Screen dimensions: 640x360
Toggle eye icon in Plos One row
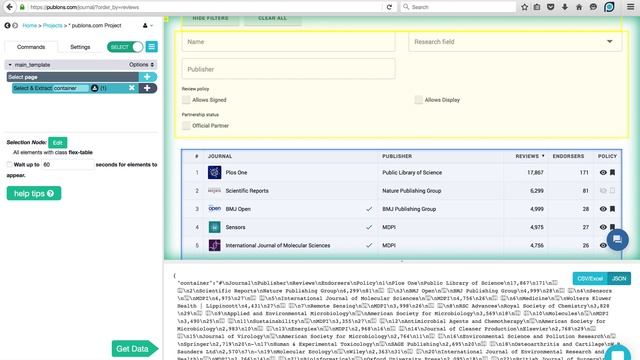click(603, 172)
